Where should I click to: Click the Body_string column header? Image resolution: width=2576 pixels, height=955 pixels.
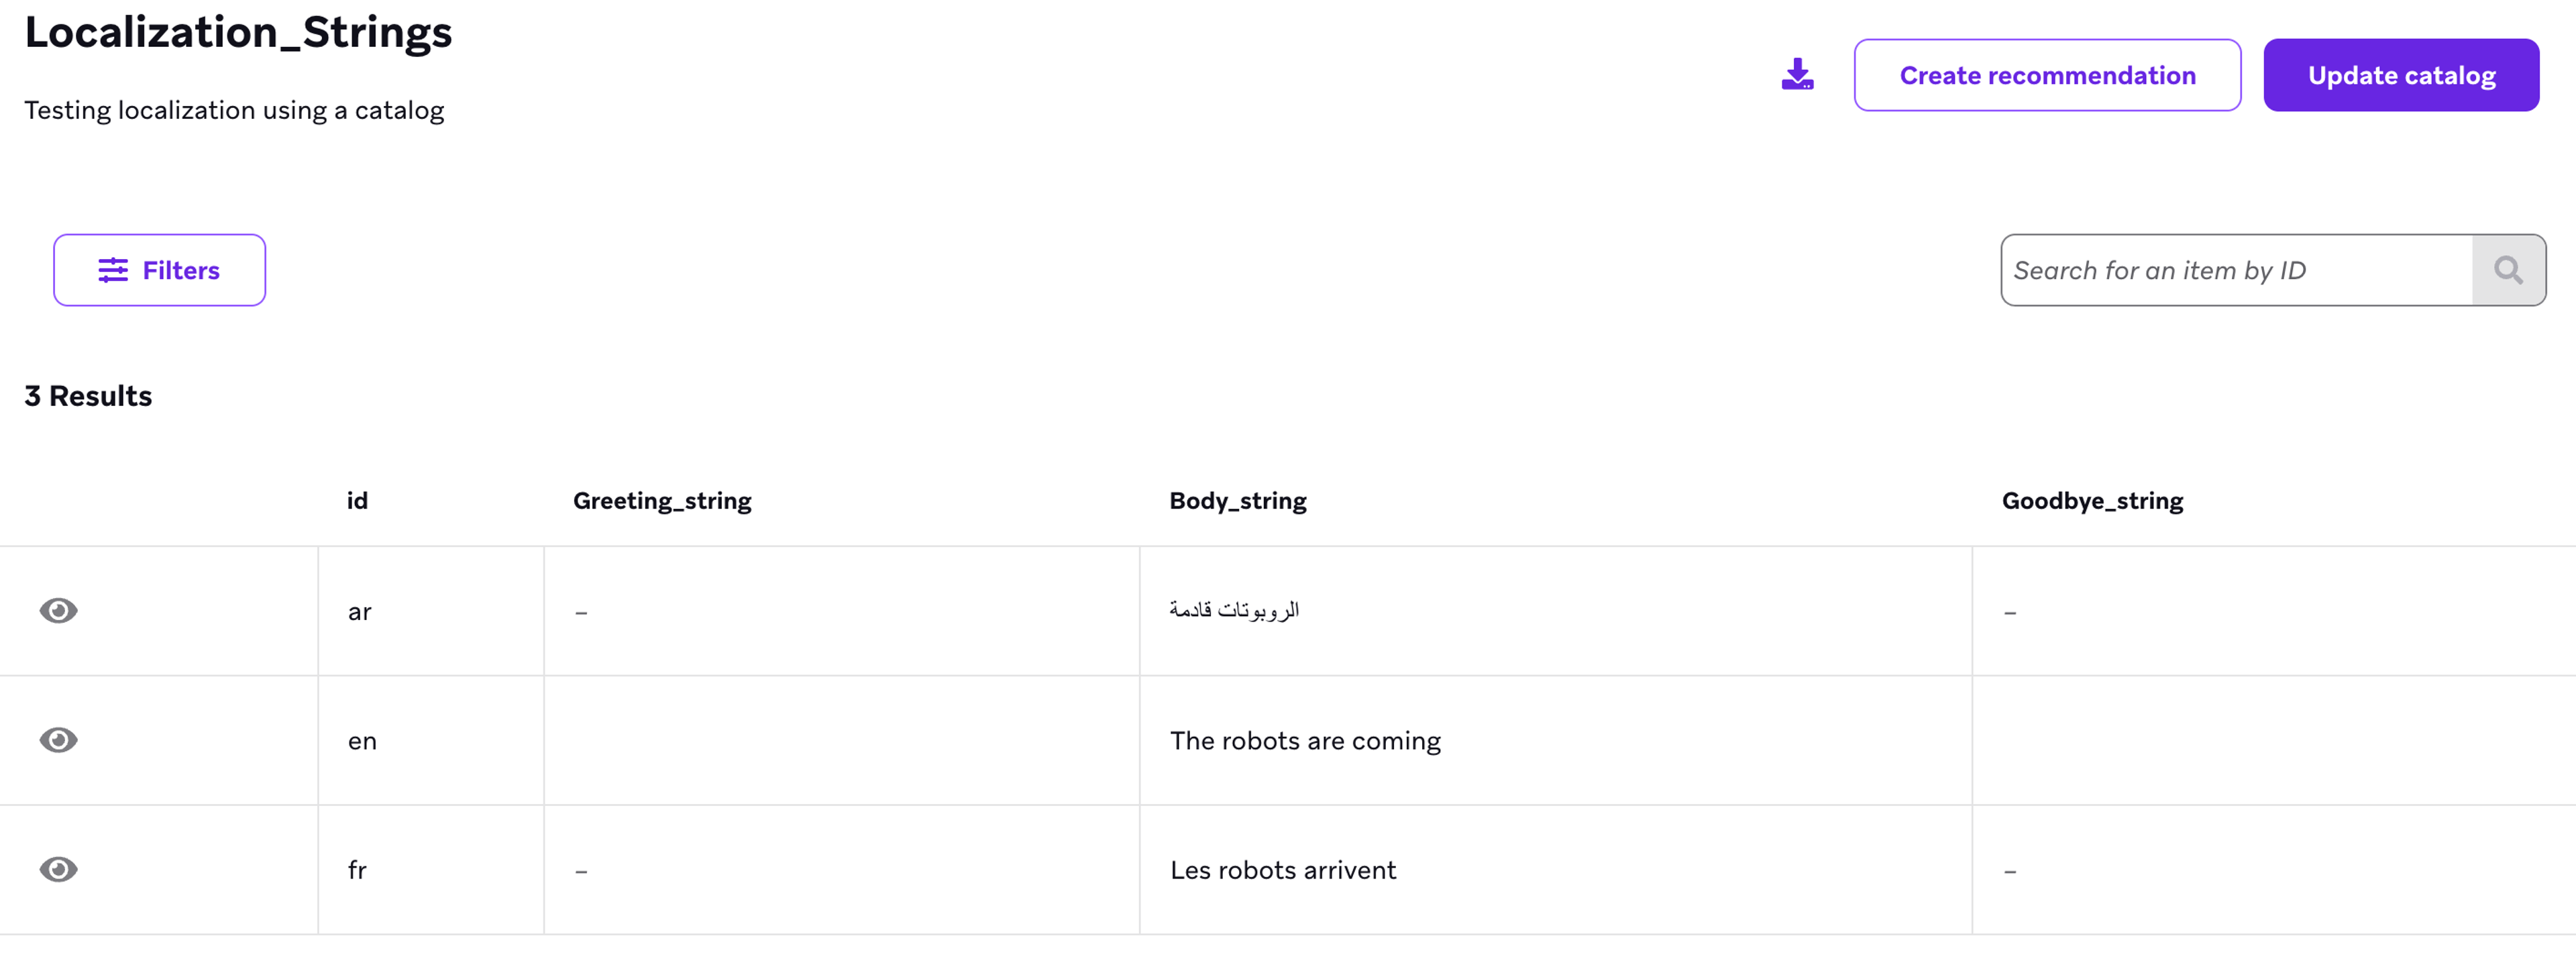click(1237, 500)
